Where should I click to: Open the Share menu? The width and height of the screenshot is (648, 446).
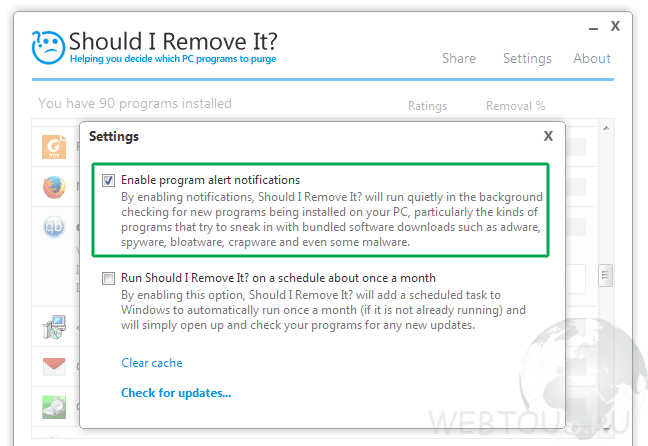(x=459, y=58)
